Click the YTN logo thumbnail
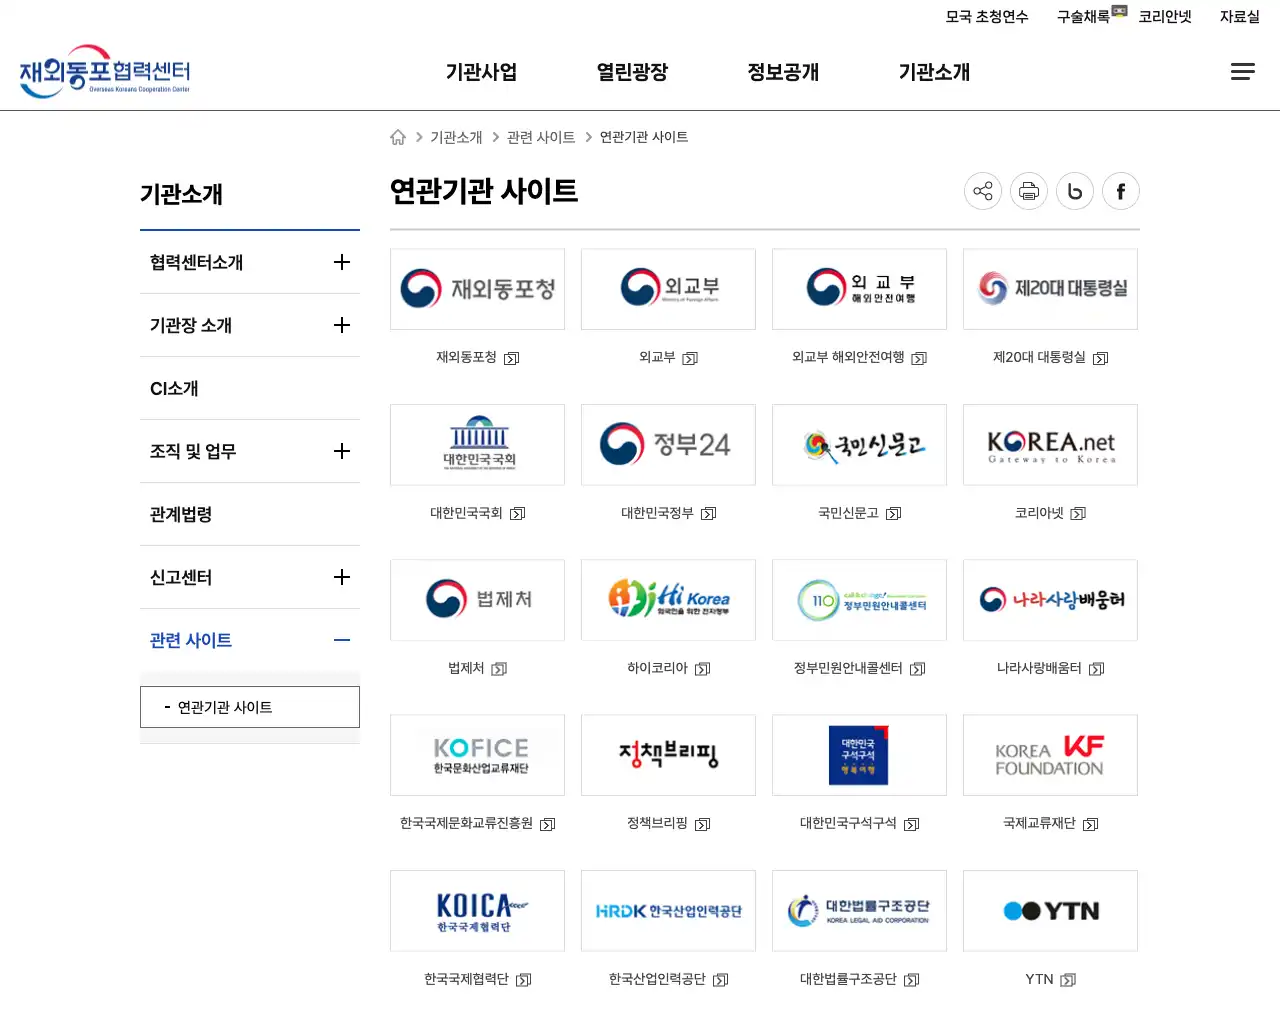 (x=1050, y=911)
